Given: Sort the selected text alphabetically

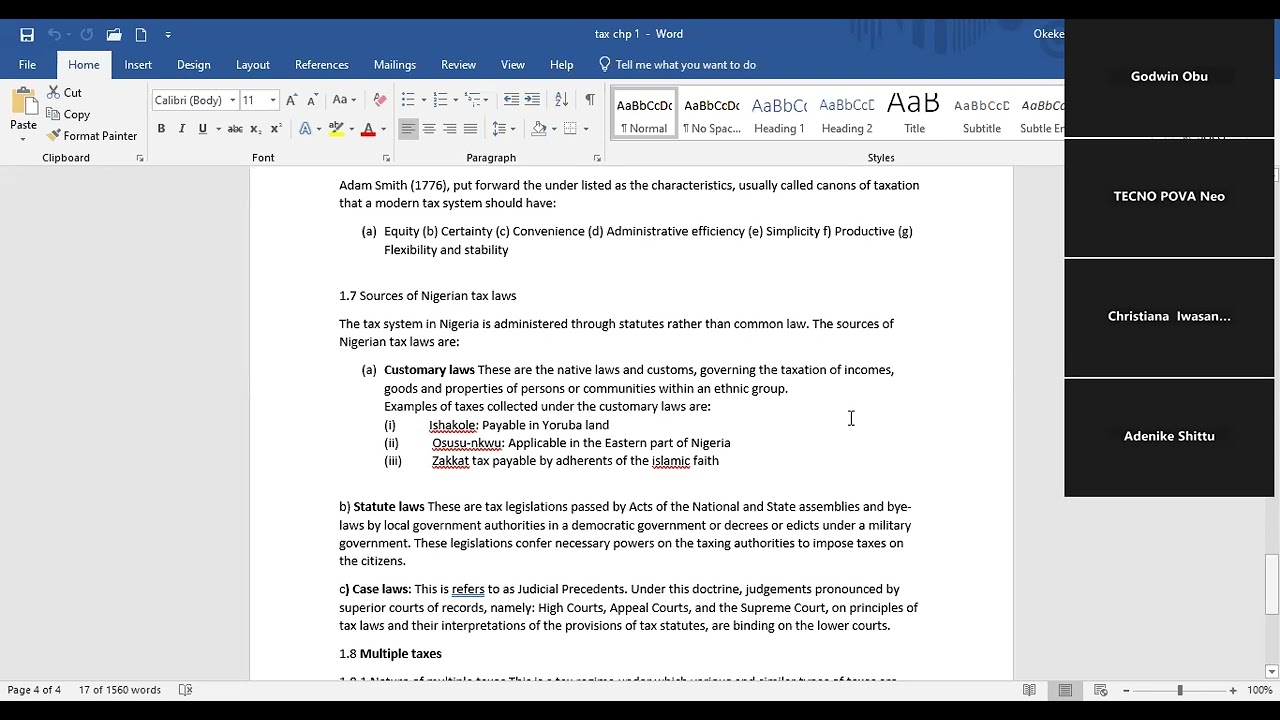Looking at the screenshot, I should coord(561,100).
